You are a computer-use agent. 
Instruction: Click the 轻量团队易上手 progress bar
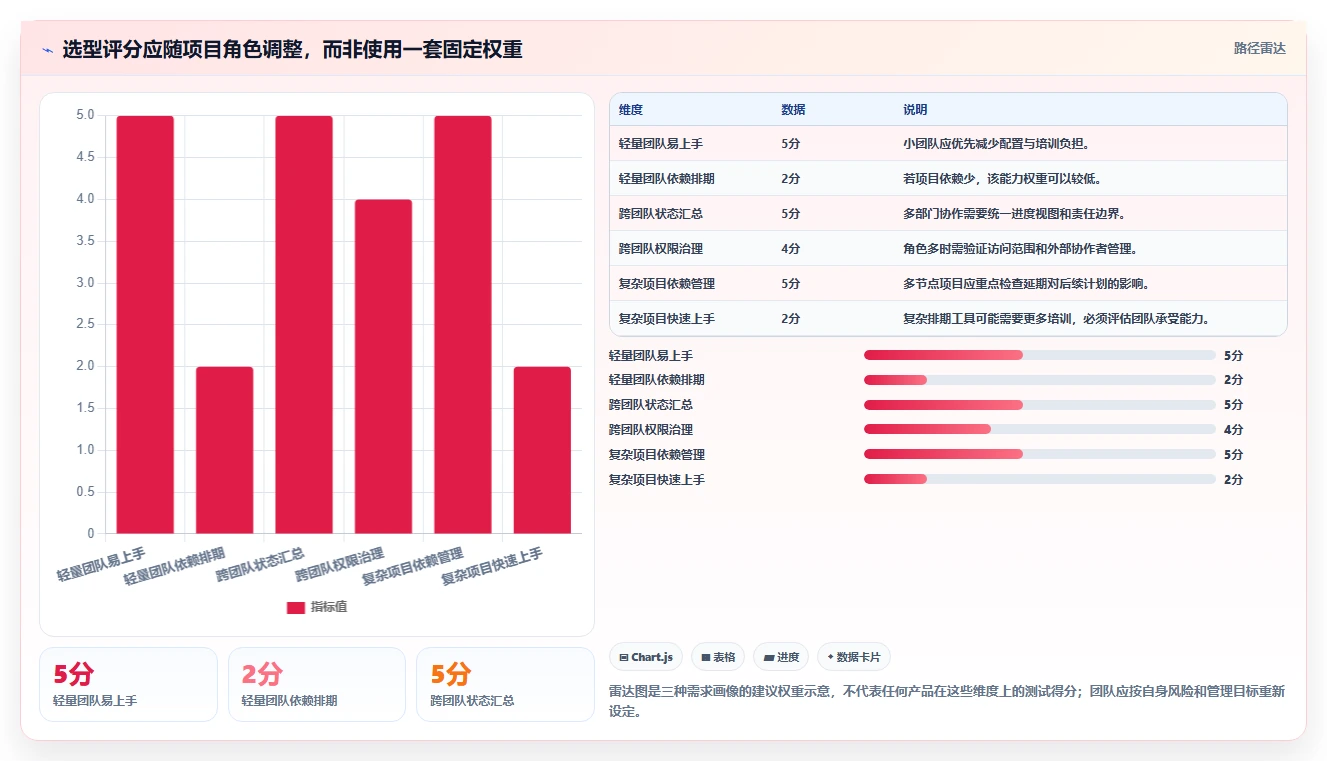click(1040, 355)
